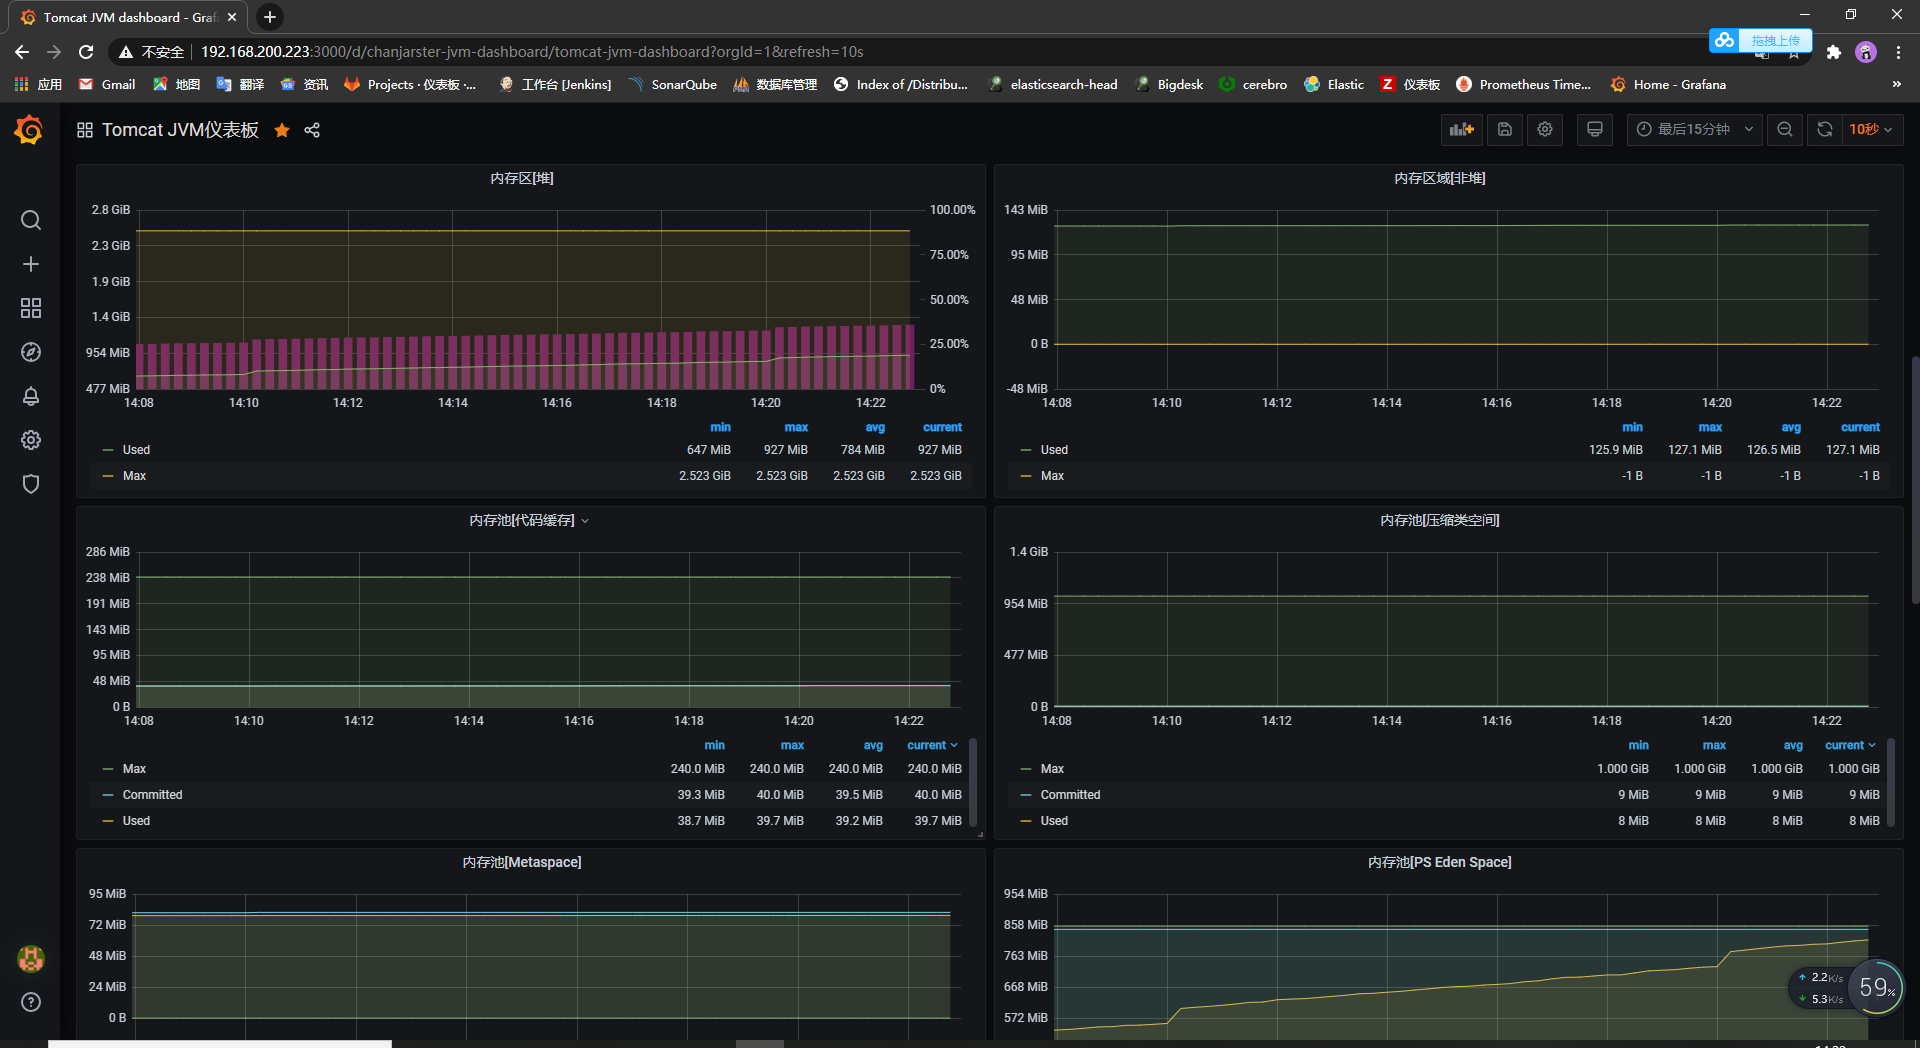
Task: Open the Grafana search icon in sidebar
Action: coord(31,220)
